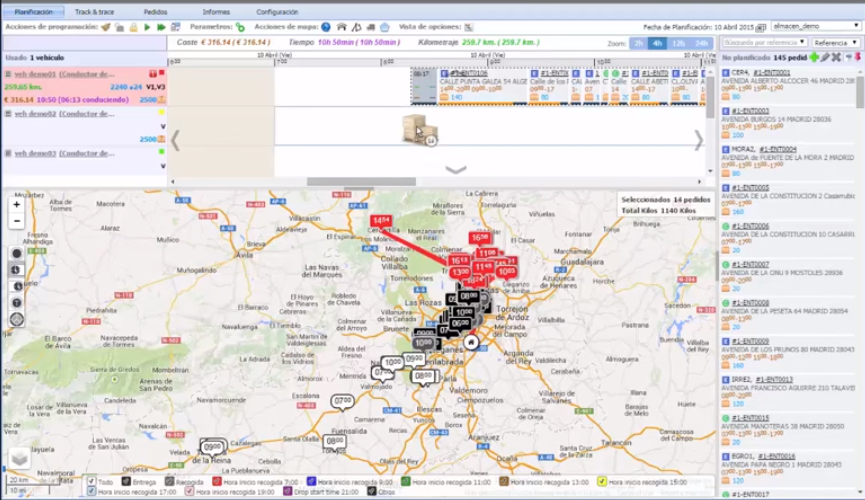Click the Parámetros settings icon
The height and width of the screenshot is (500, 865).
(240, 27)
